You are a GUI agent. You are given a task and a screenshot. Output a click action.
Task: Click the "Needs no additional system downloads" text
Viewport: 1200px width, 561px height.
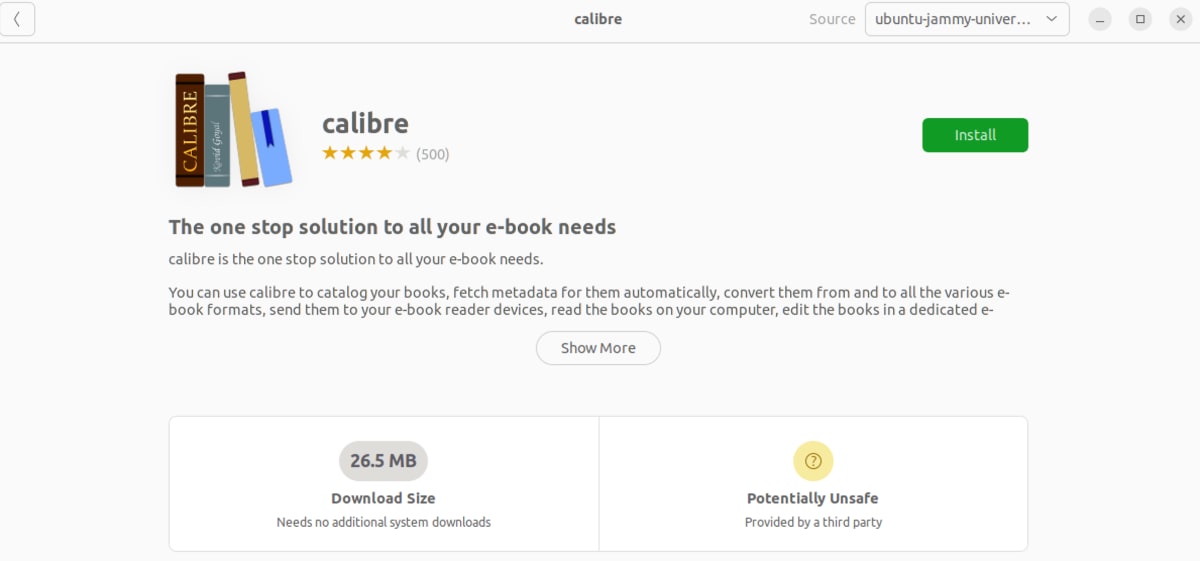pyautogui.click(x=383, y=522)
